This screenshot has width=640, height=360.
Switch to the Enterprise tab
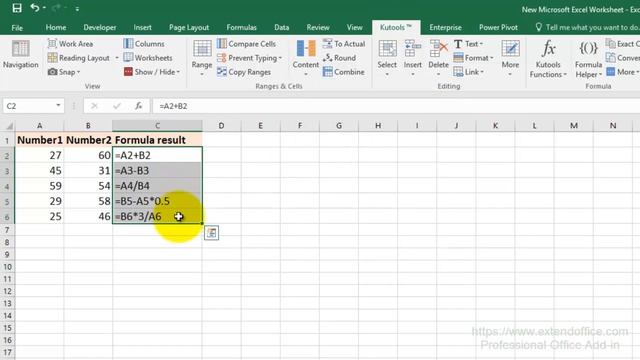click(x=445, y=27)
